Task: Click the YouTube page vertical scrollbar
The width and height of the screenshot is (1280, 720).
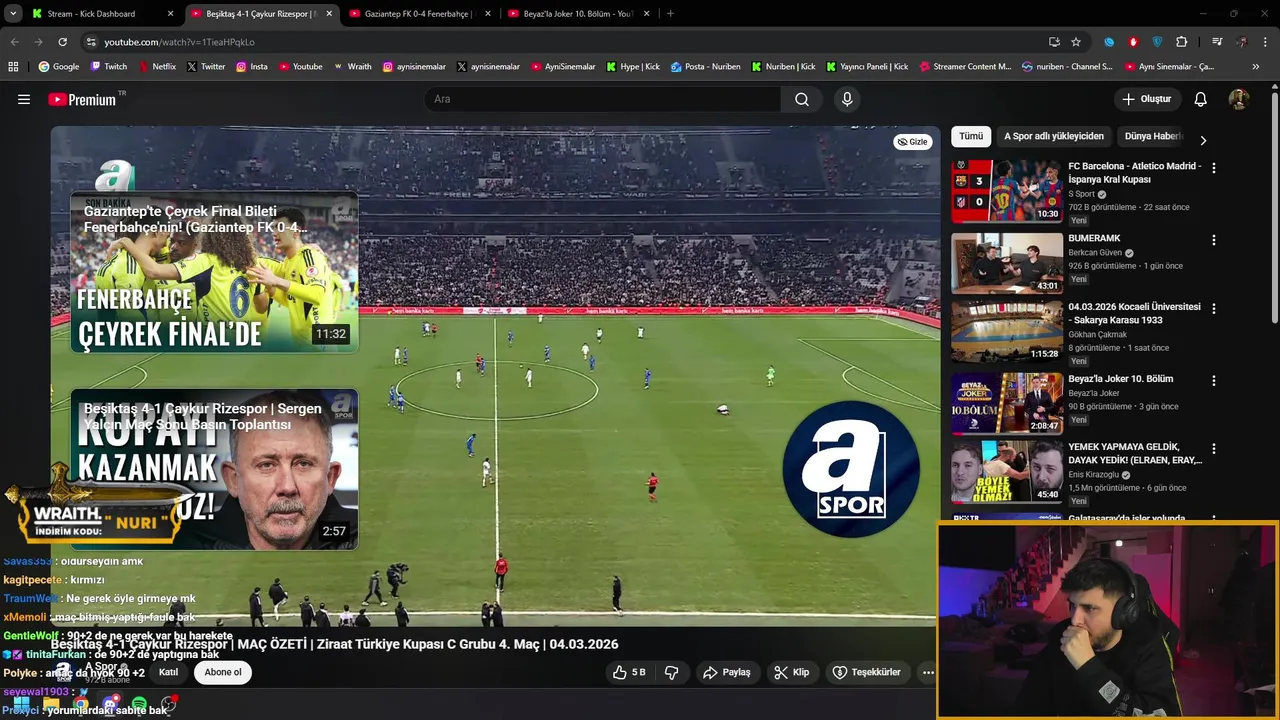Action: (x=1274, y=210)
